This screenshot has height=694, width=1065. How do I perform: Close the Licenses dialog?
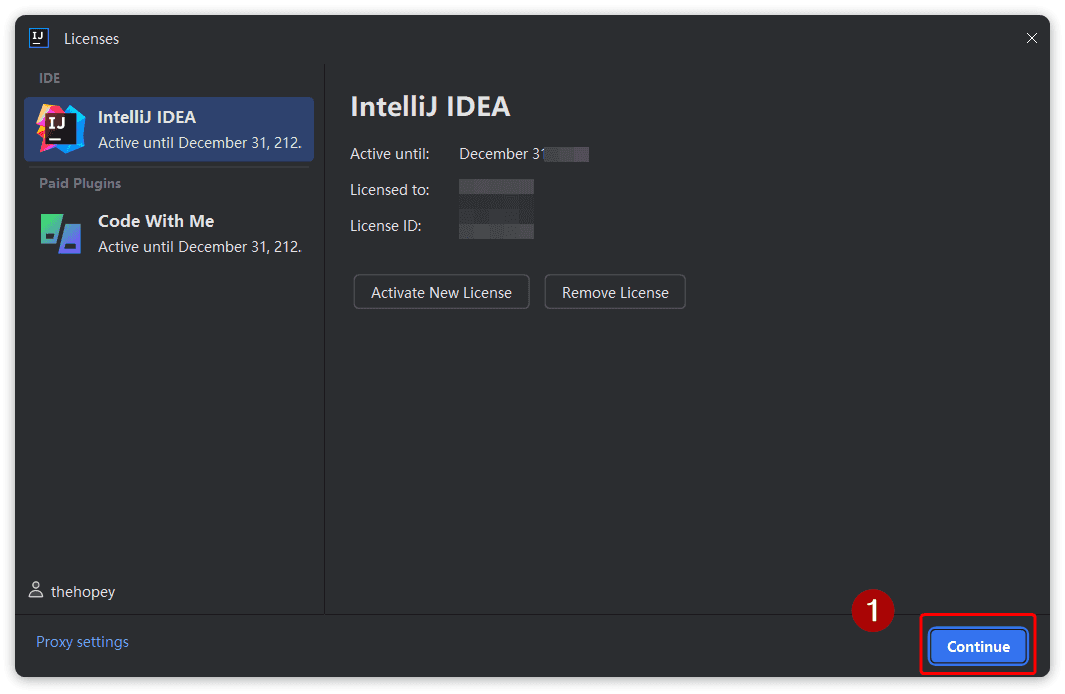coord(1031,38)
